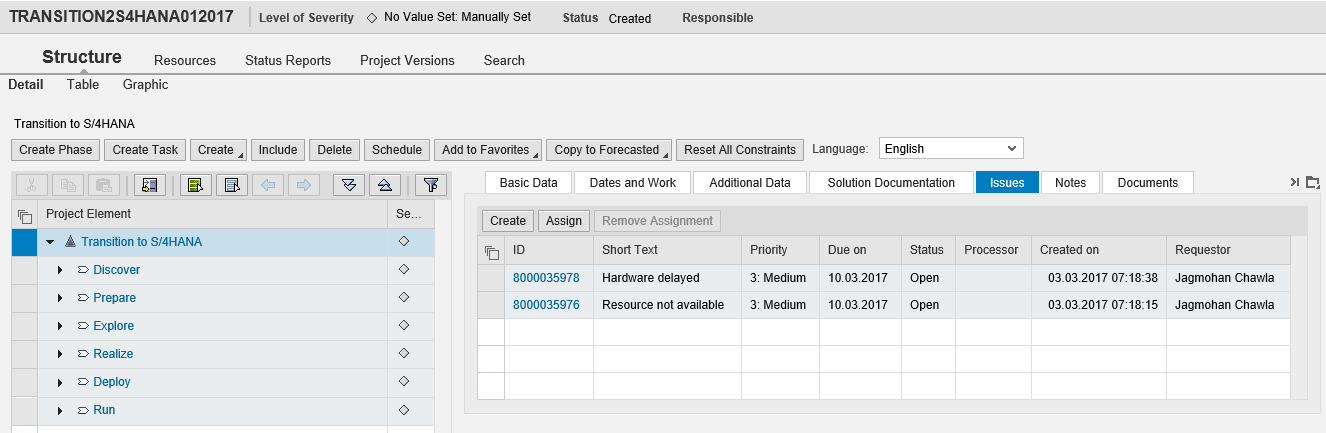Select Realize row via its left selector cell
Image resolution: width=1326 pixels, height=433 pixels.
(x=24, y=354)
